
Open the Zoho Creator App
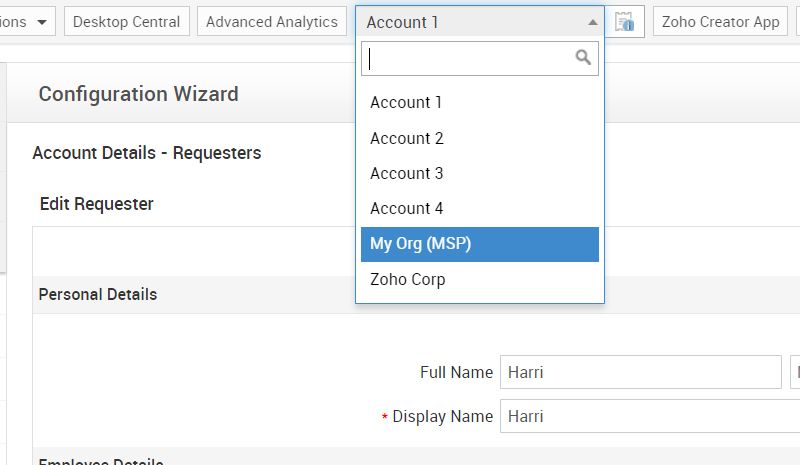(720, 21)
